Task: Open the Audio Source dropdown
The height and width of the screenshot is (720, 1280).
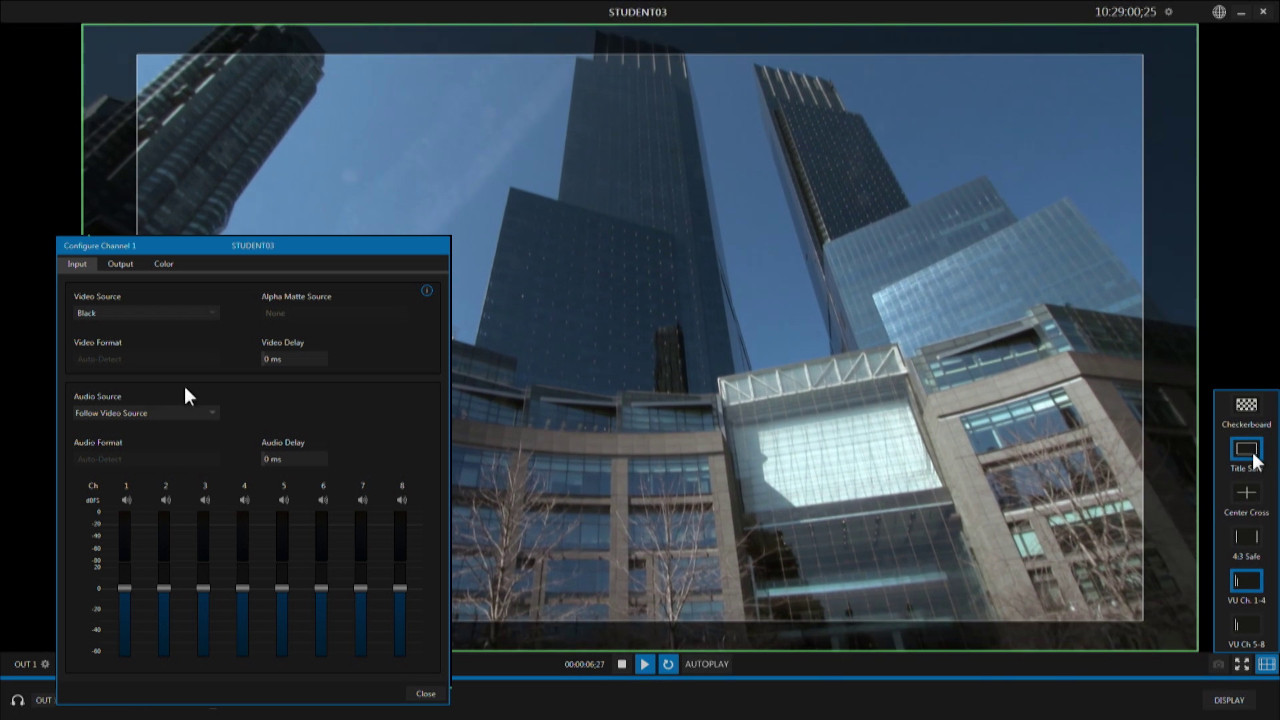Action: click(x=146, y=413)
